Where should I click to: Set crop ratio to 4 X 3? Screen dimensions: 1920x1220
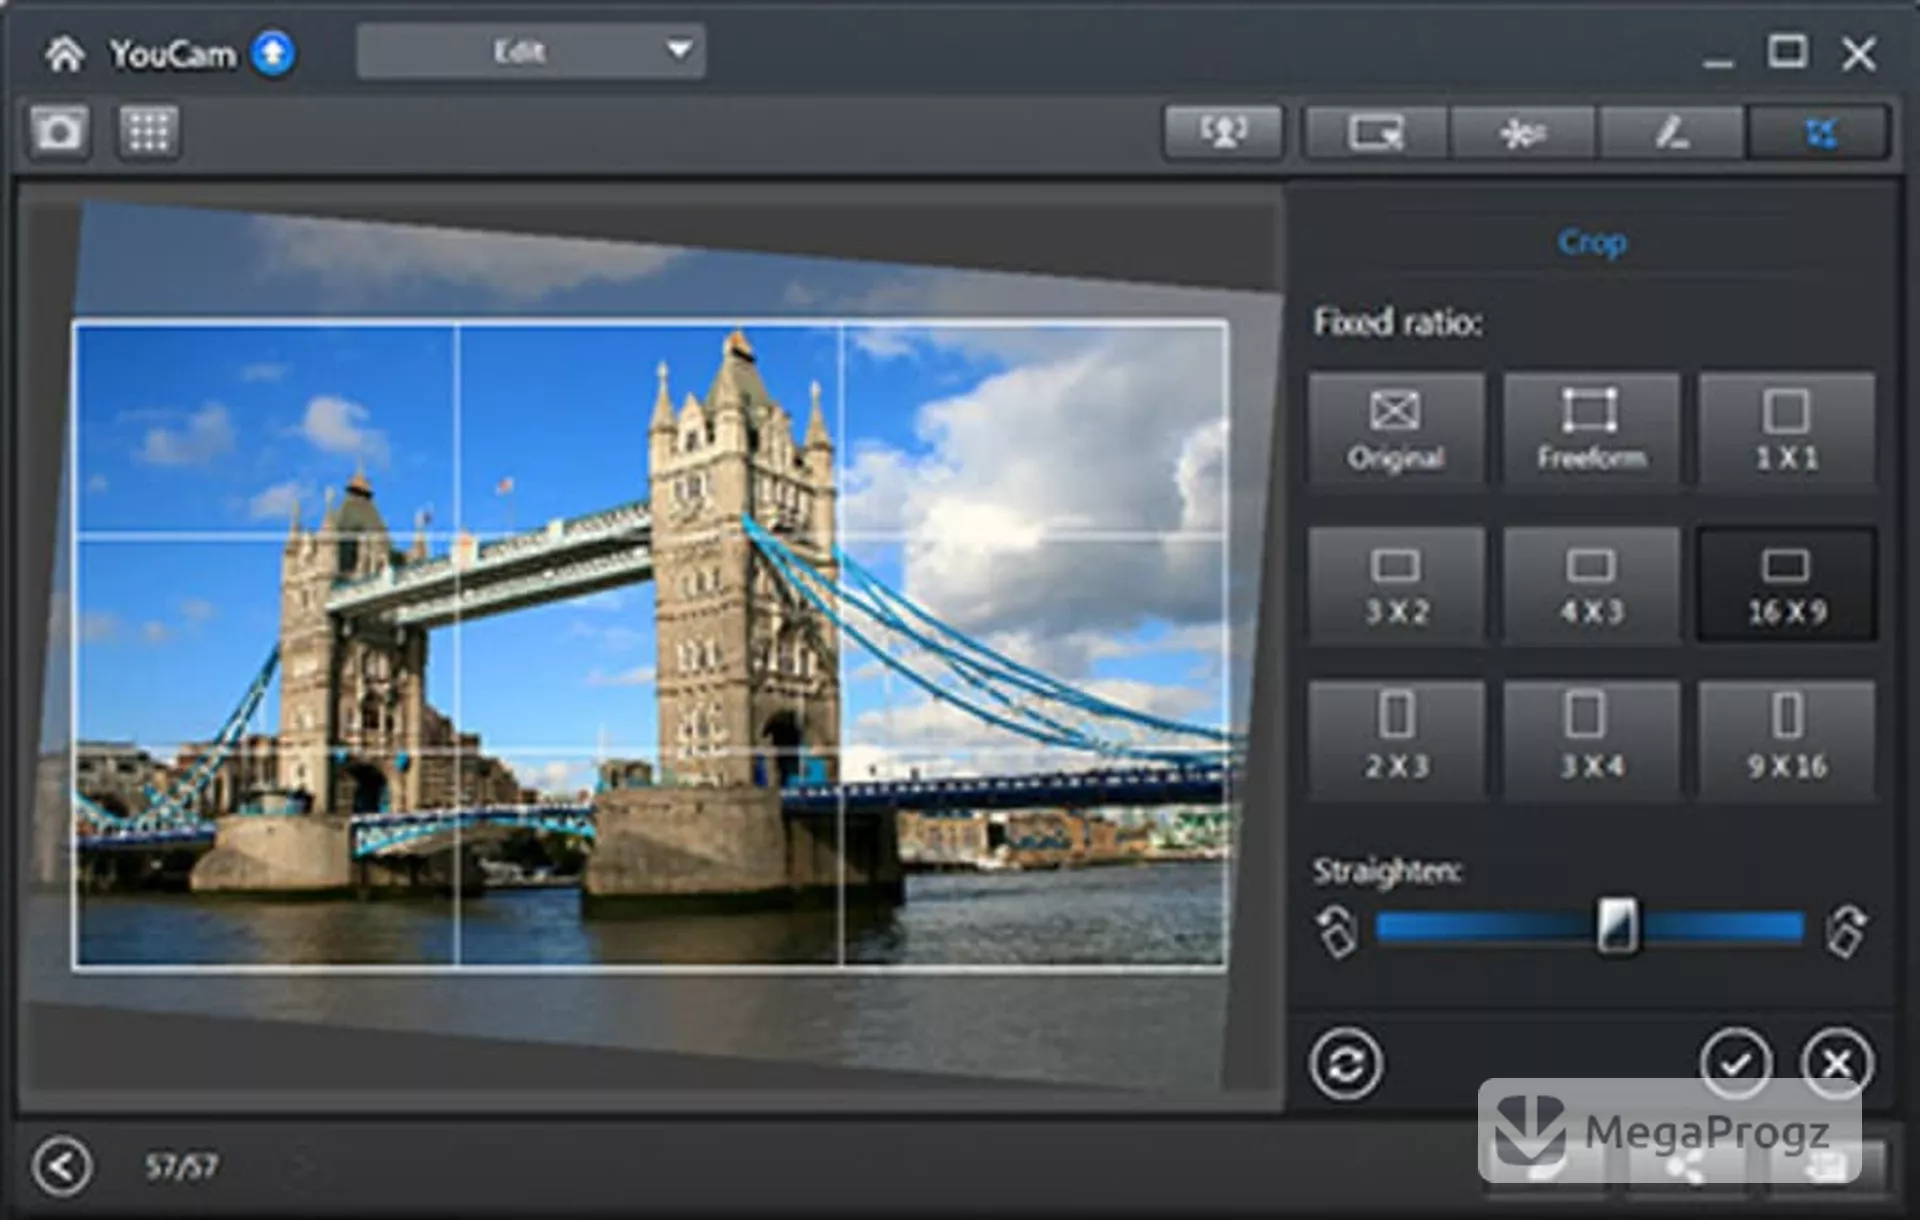tap(1591, 585)
